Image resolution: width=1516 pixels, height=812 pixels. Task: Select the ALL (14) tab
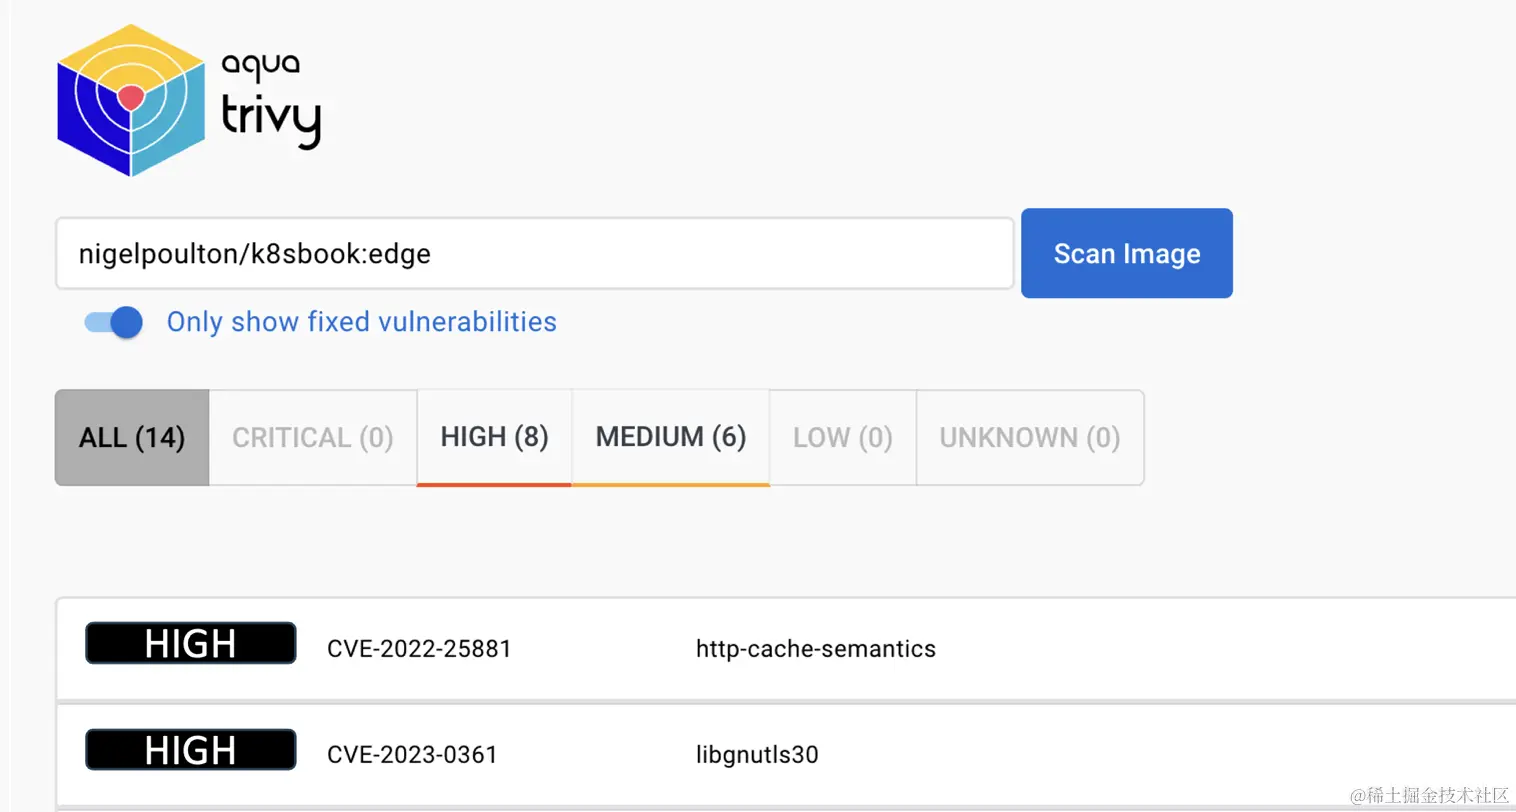132,438
